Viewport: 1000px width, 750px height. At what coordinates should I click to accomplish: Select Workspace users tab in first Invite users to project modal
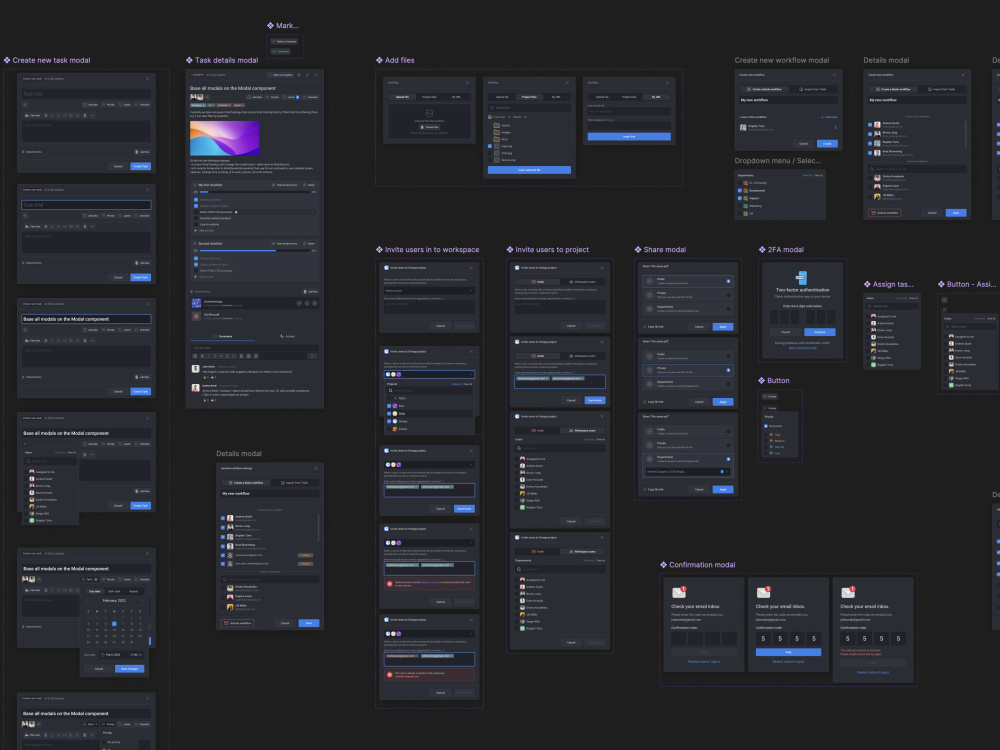pyautogui.click(x=582, y=282)
